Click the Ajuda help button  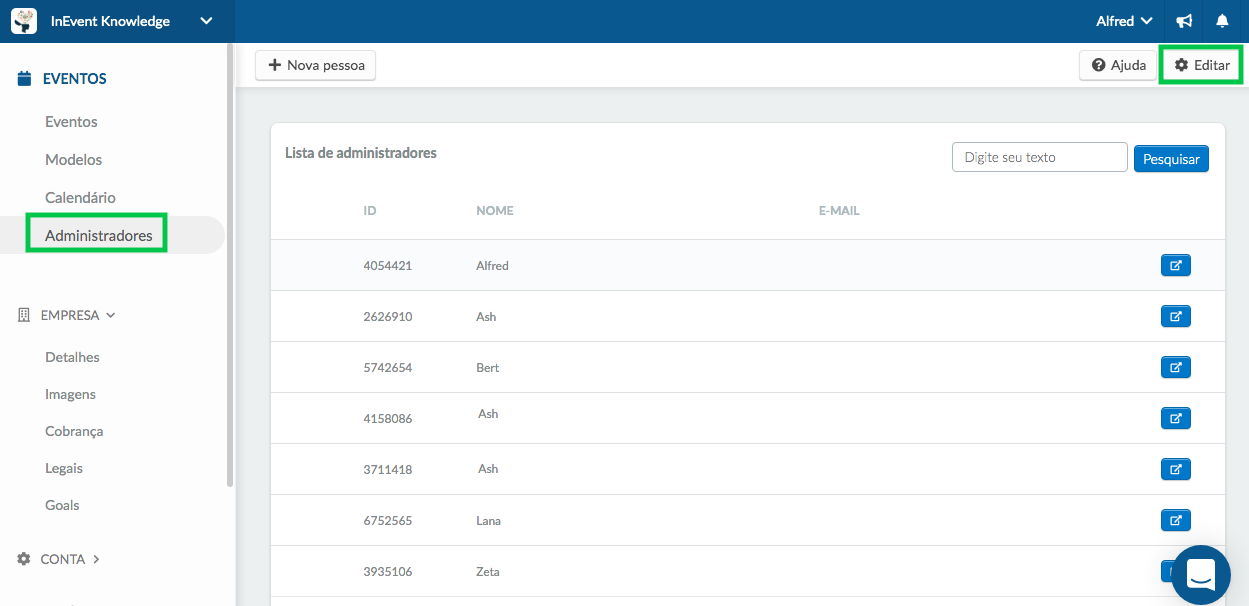tap(1118, 65)
